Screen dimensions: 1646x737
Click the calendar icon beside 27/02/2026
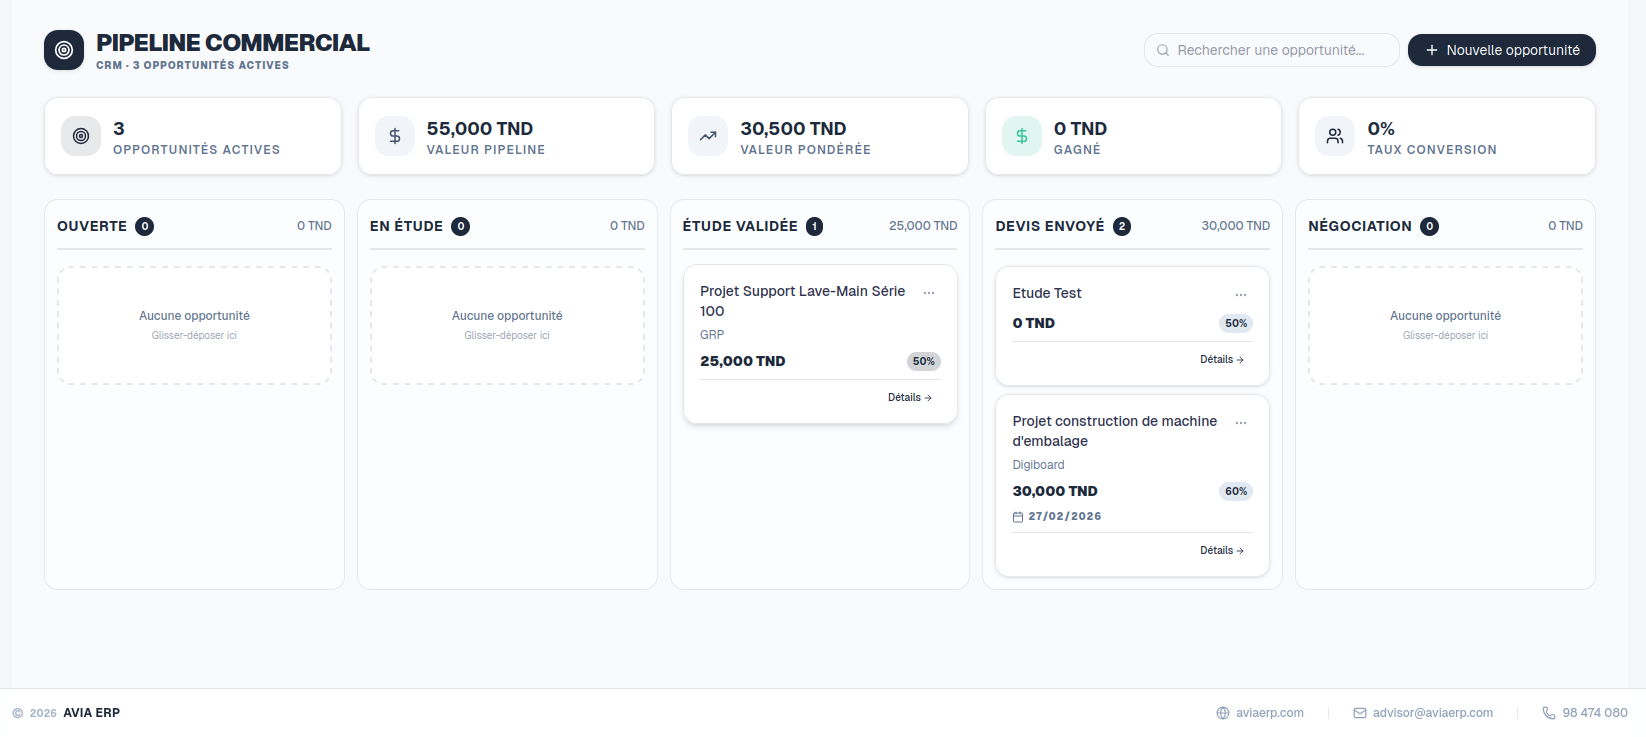(x=1019, y=516)
